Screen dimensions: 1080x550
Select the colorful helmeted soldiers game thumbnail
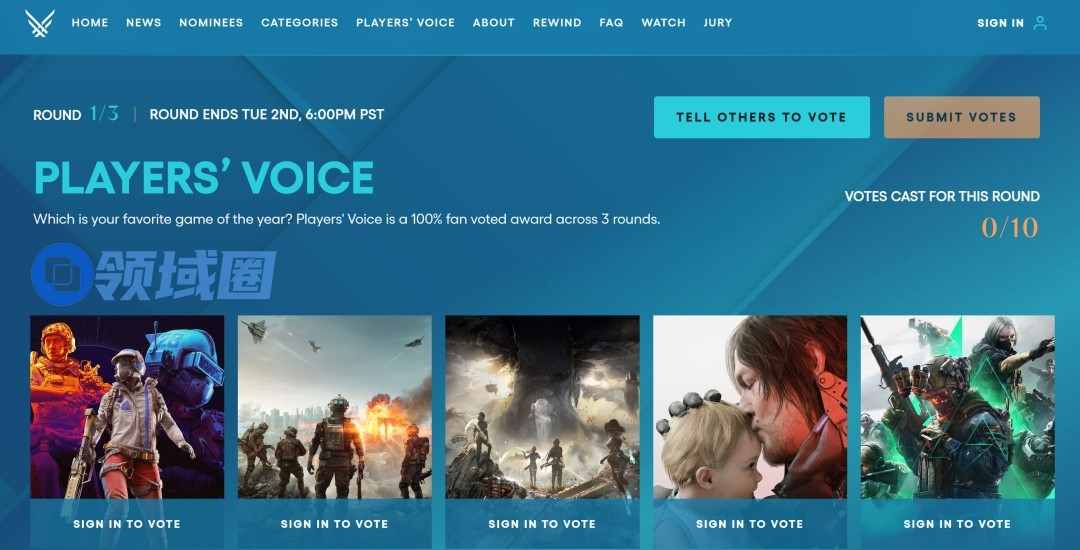point(127,407)
